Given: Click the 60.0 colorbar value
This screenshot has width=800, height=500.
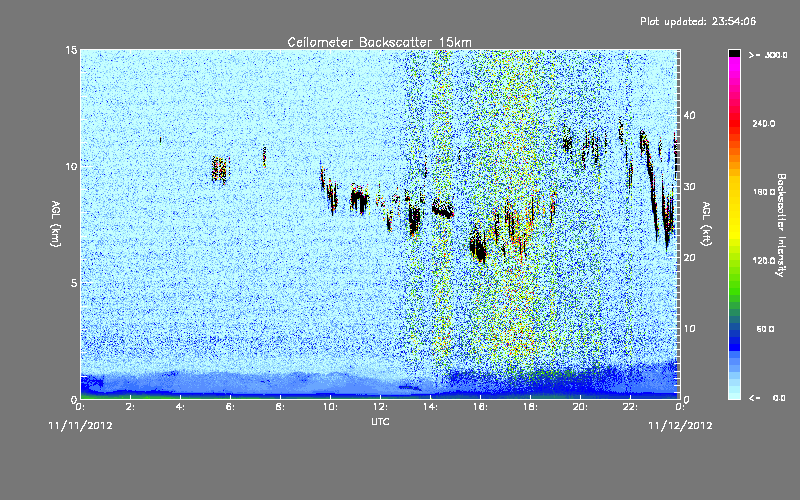Looking at the screenshot, I should coord(765,329).
